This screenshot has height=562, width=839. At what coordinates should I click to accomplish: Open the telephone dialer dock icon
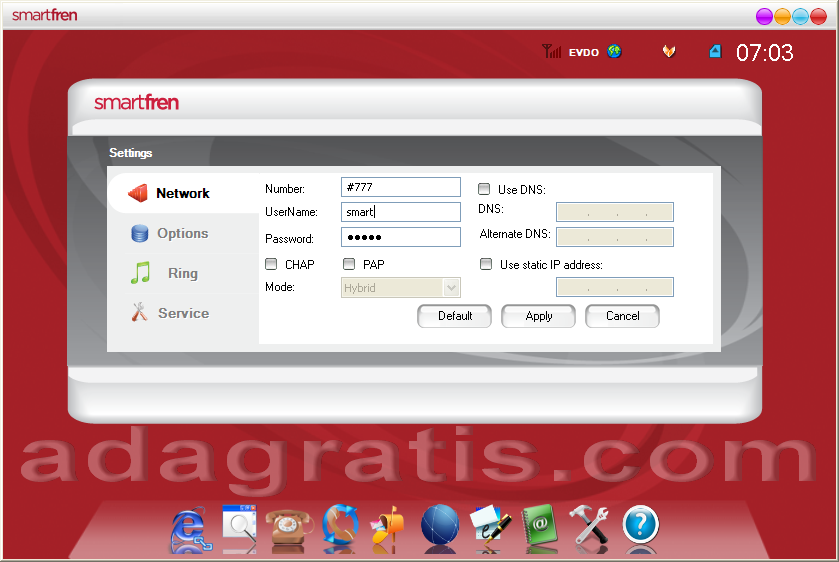click(x=289, y=527)
